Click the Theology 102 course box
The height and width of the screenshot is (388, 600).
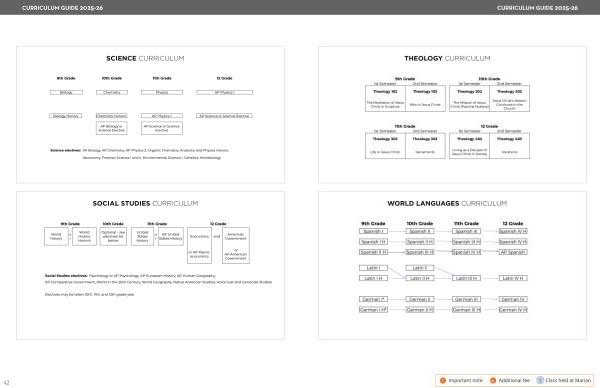(385, 99)
